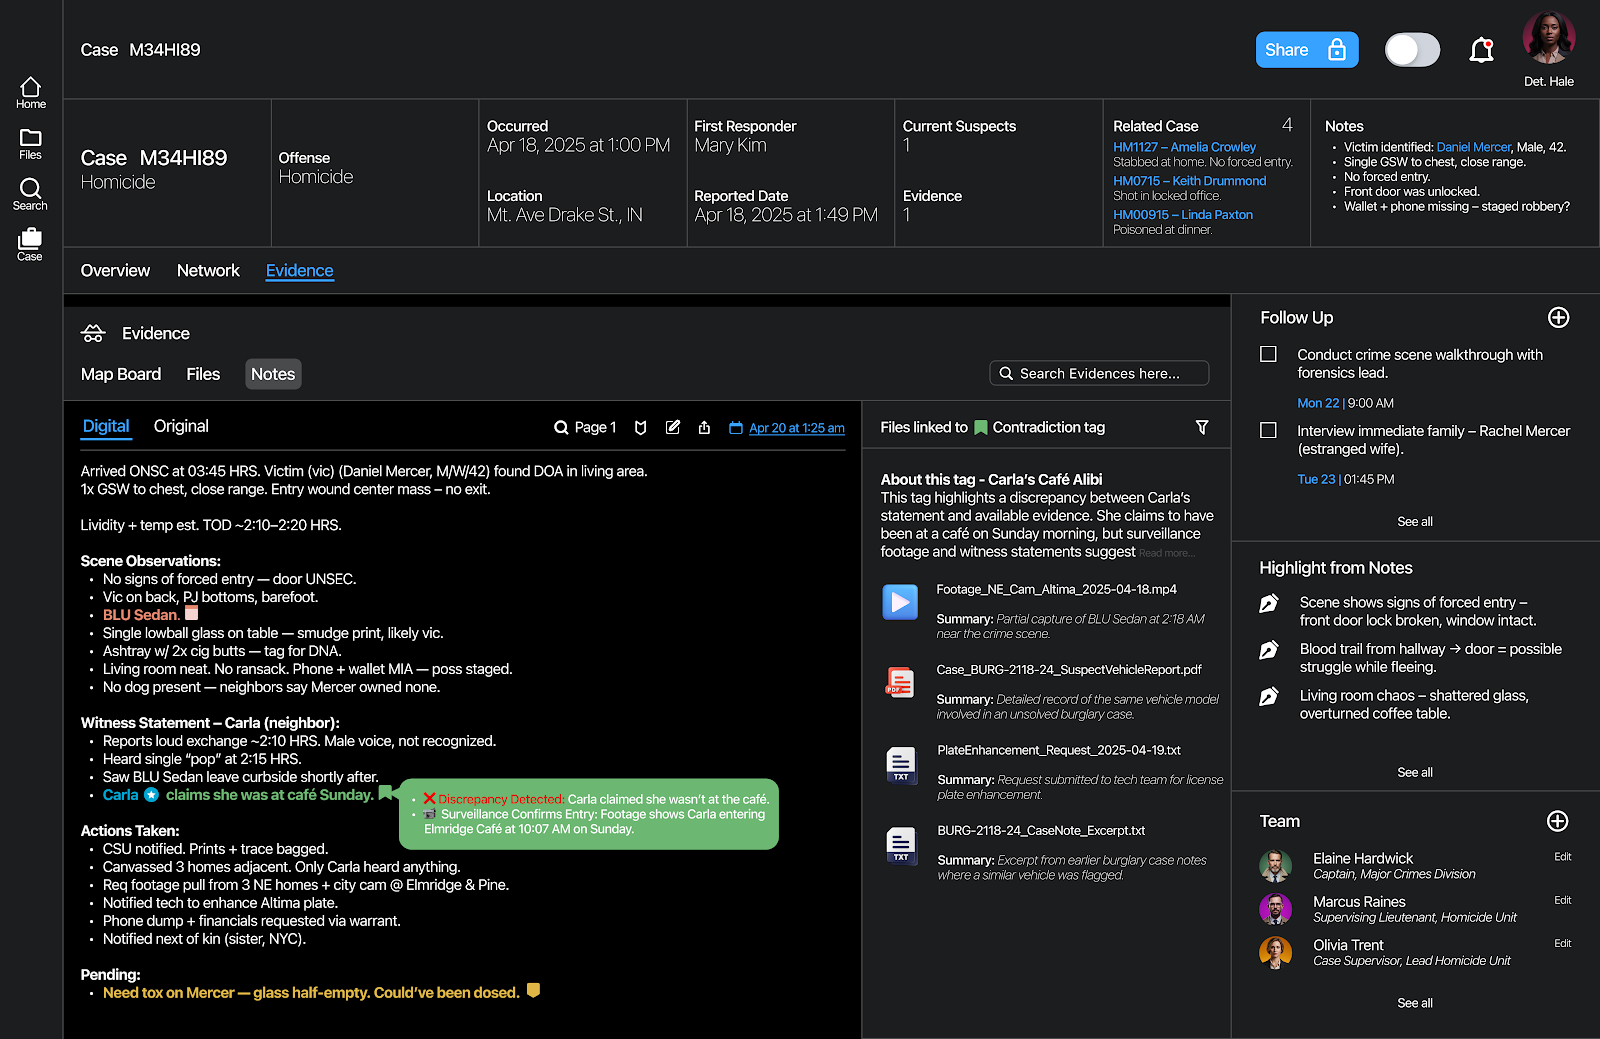Click the calendar icon by note date
The width and height of the screenshot is (1600, 1039).
click(x=736, y=428)
